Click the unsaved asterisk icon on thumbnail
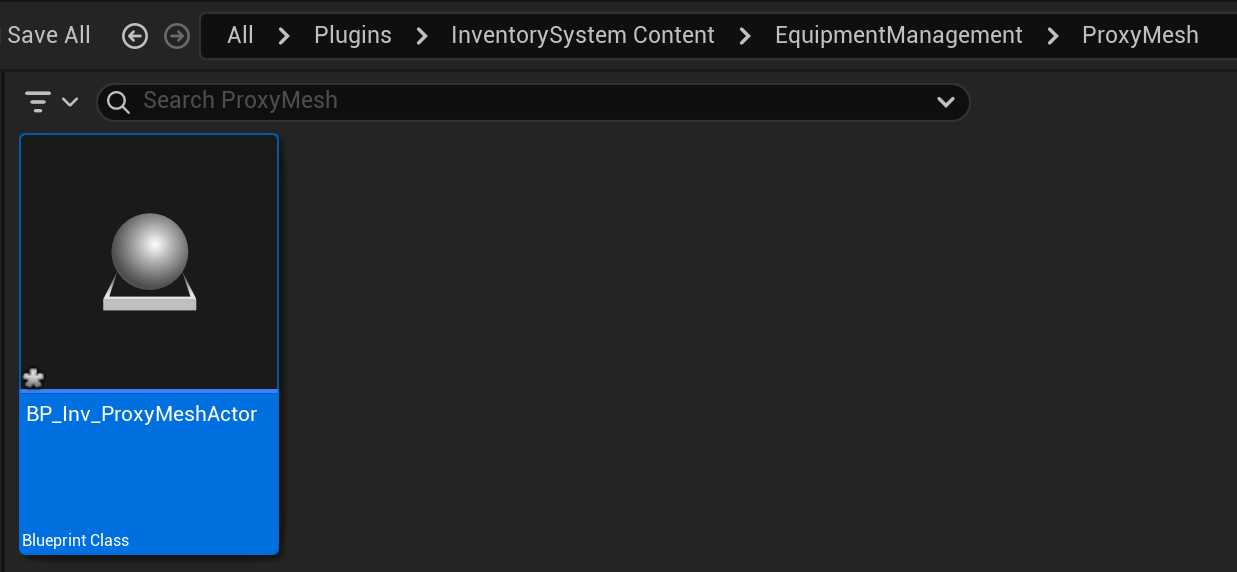Image resolution: width=1237 pixels, height=572 pixels. tap(33, 378)
